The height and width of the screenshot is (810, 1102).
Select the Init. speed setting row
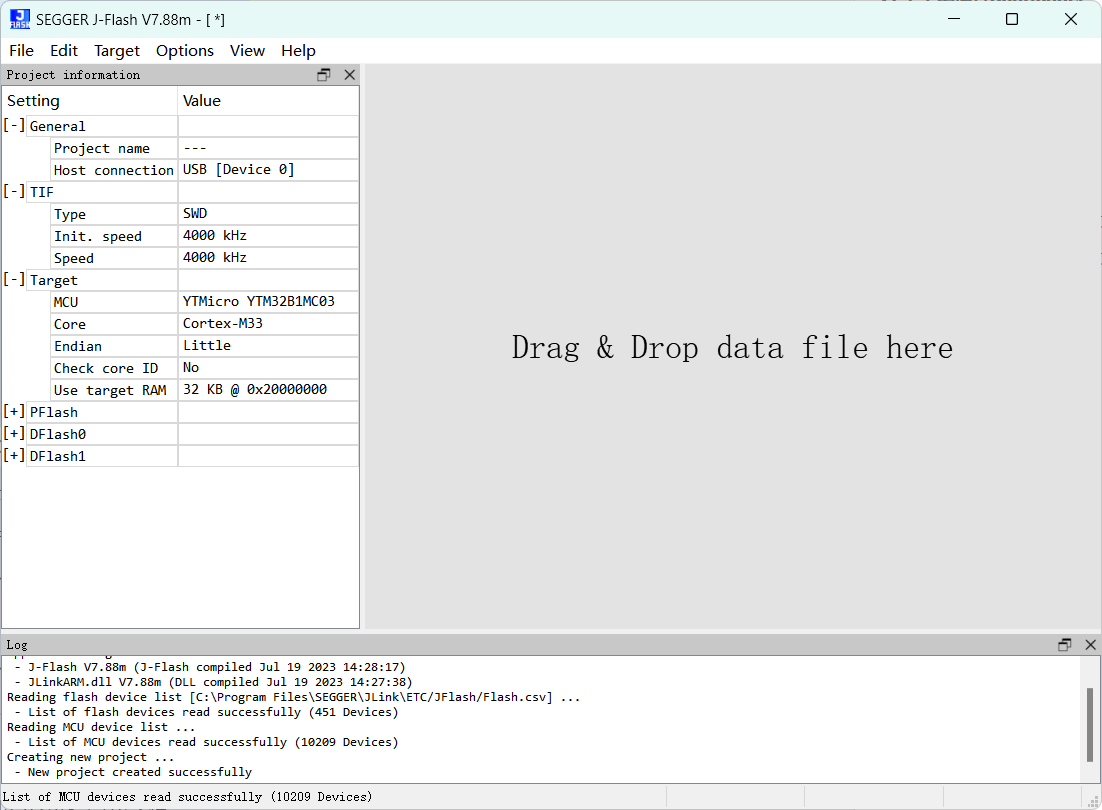pyautogui.click(x=114, y=236)
